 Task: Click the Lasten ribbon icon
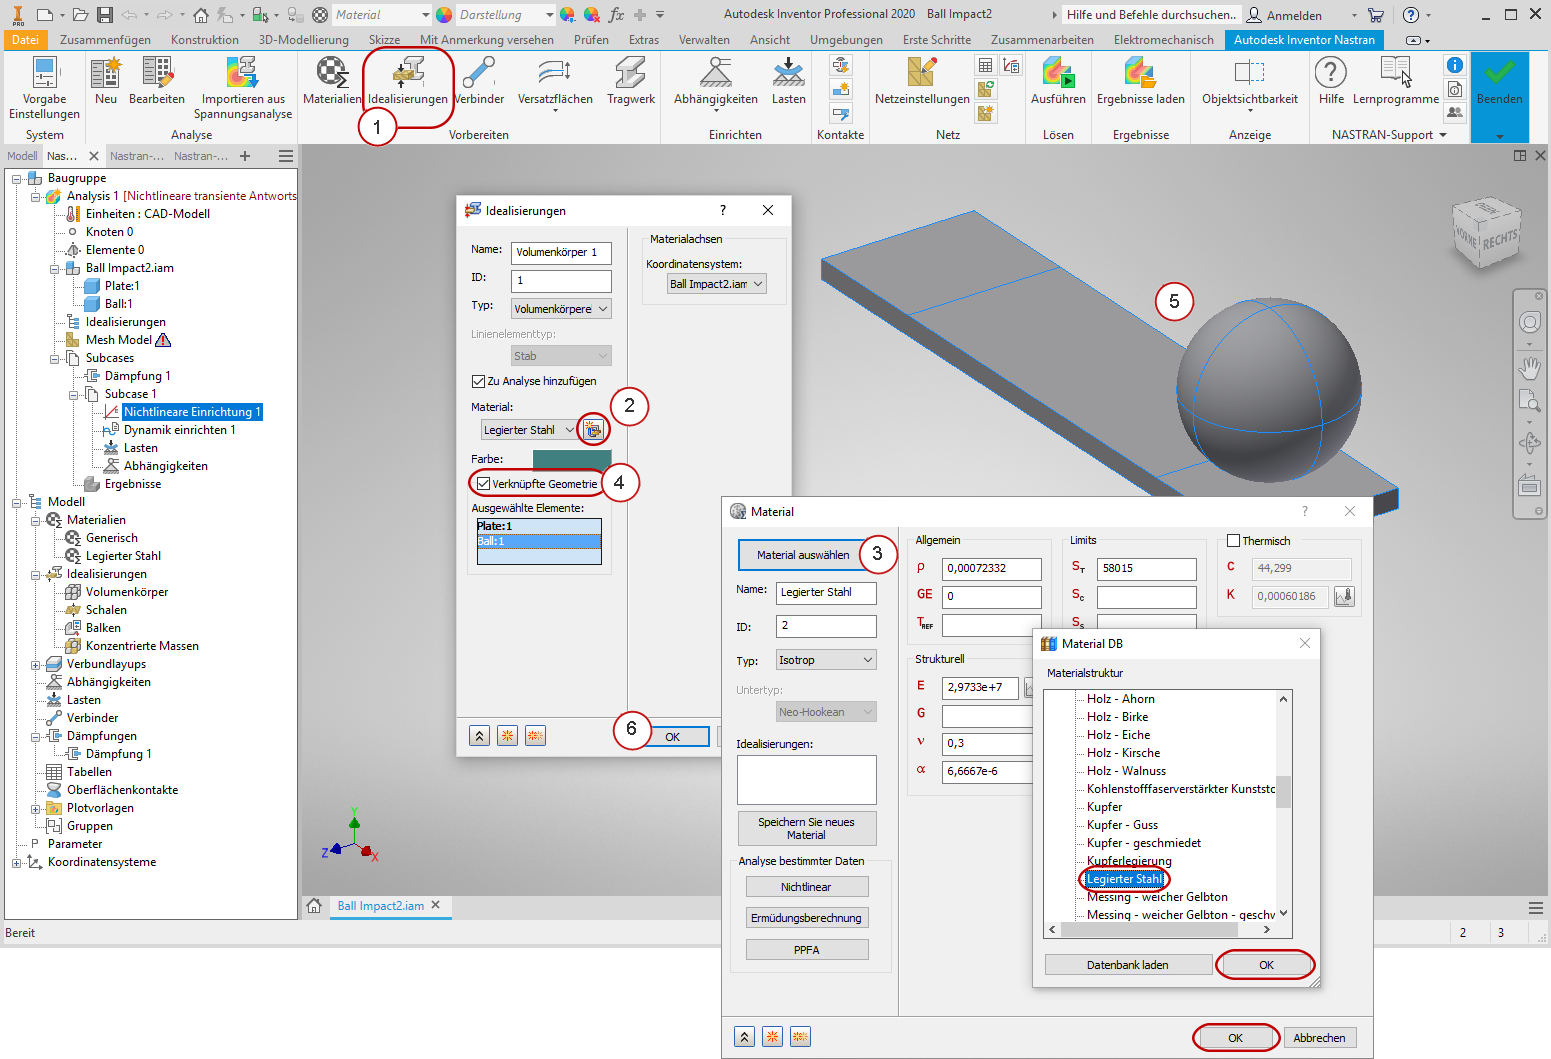tap(788, 80)
